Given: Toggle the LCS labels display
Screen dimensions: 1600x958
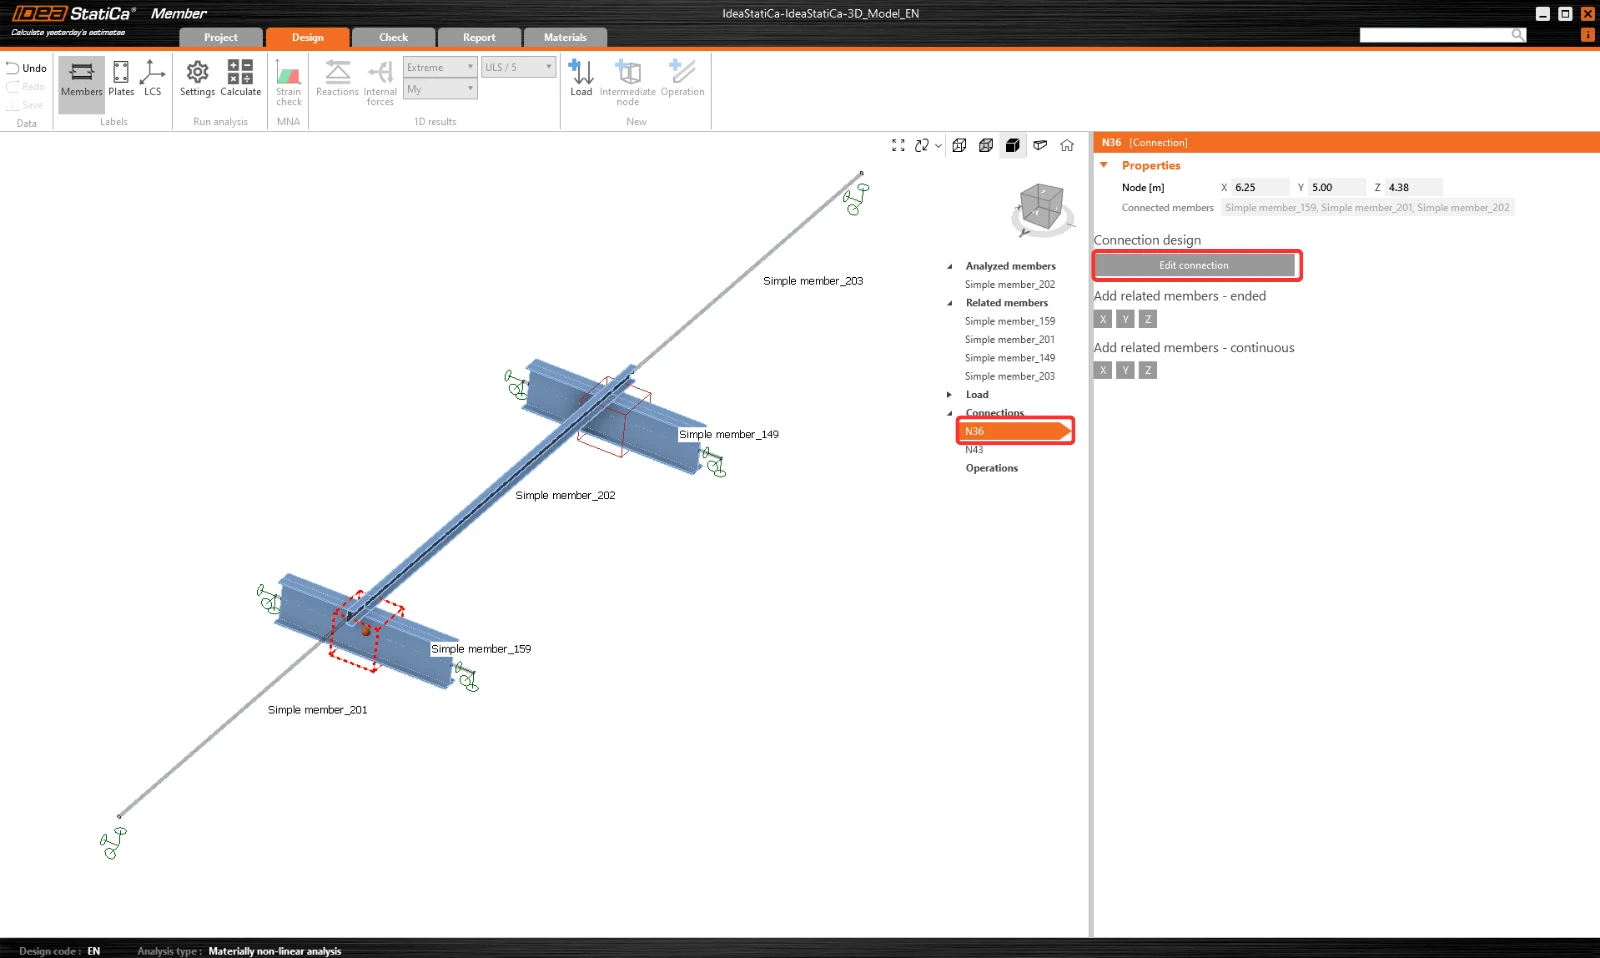Looking at the screenshot, I should click(152, 78).
